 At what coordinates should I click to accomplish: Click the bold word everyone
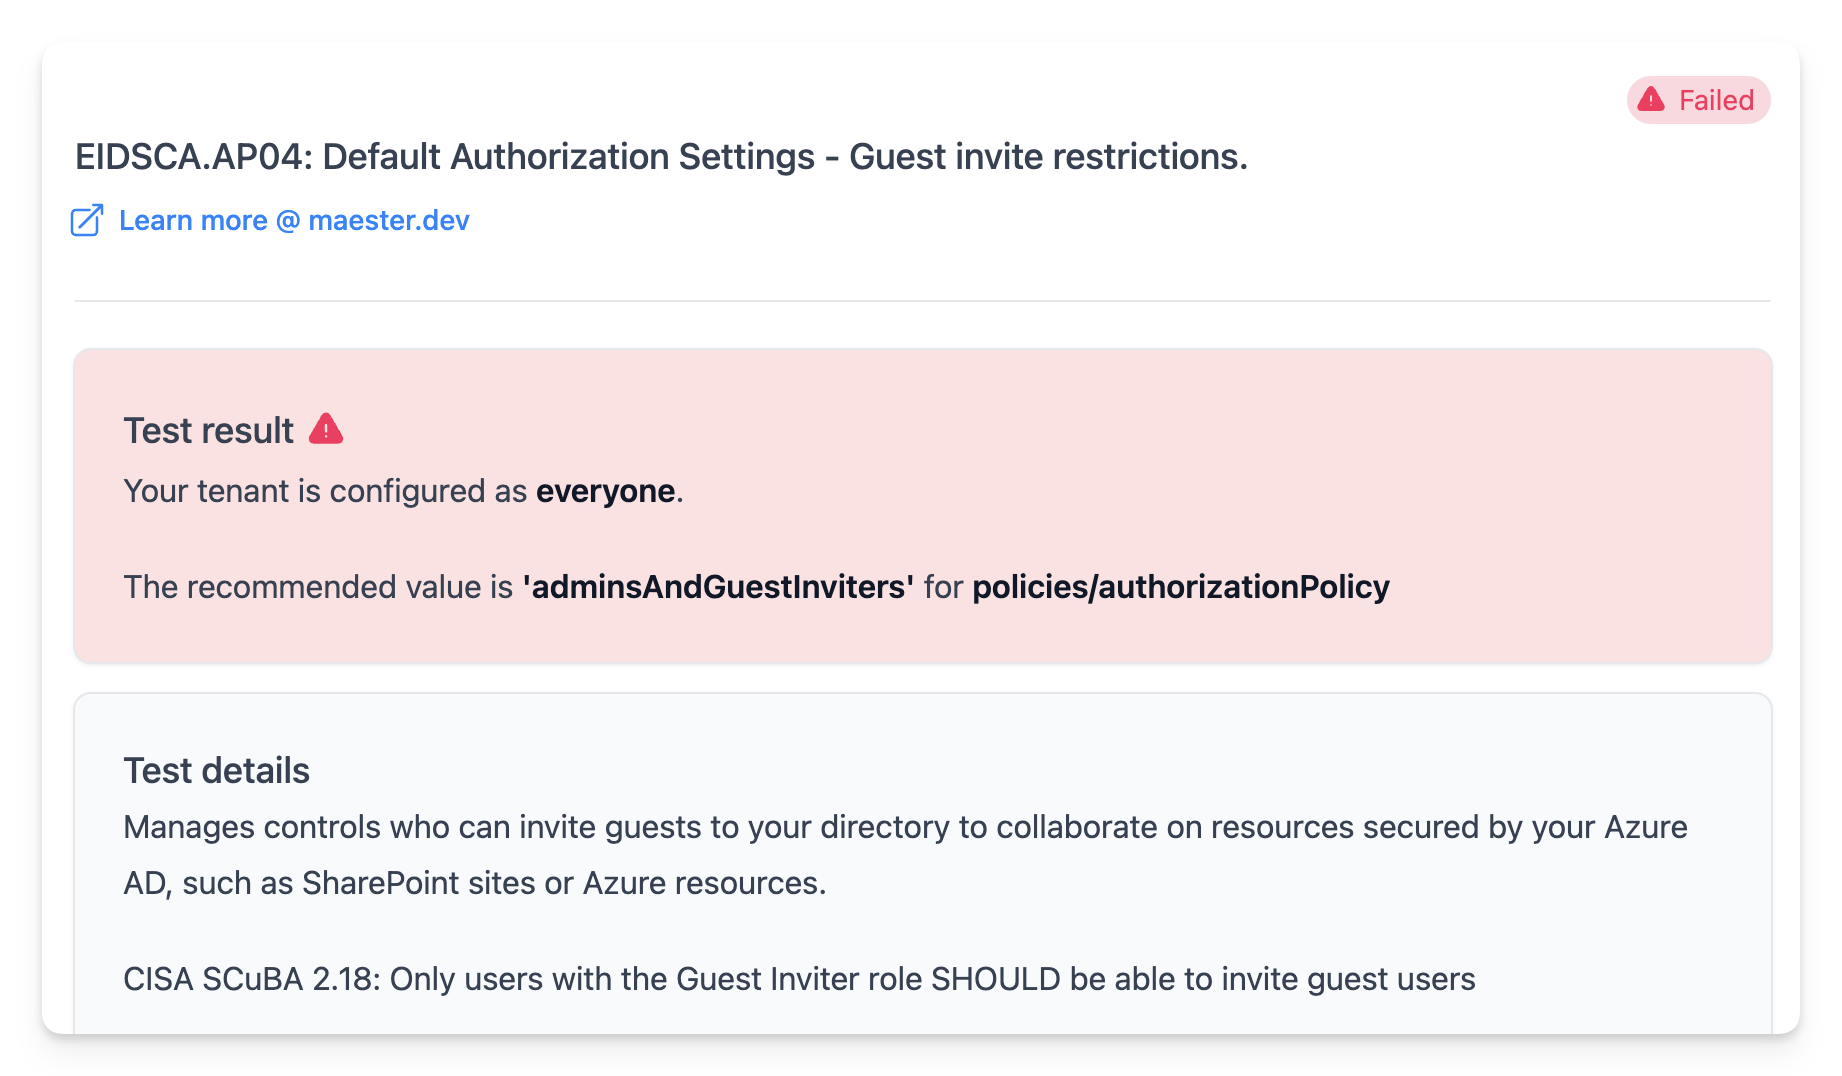[605, 491]
